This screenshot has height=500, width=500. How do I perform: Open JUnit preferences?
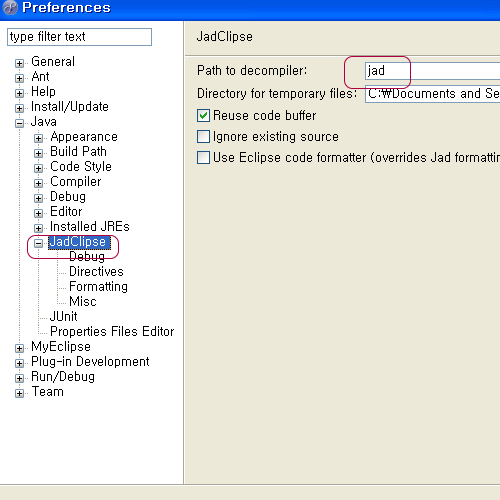coord(63,316)
